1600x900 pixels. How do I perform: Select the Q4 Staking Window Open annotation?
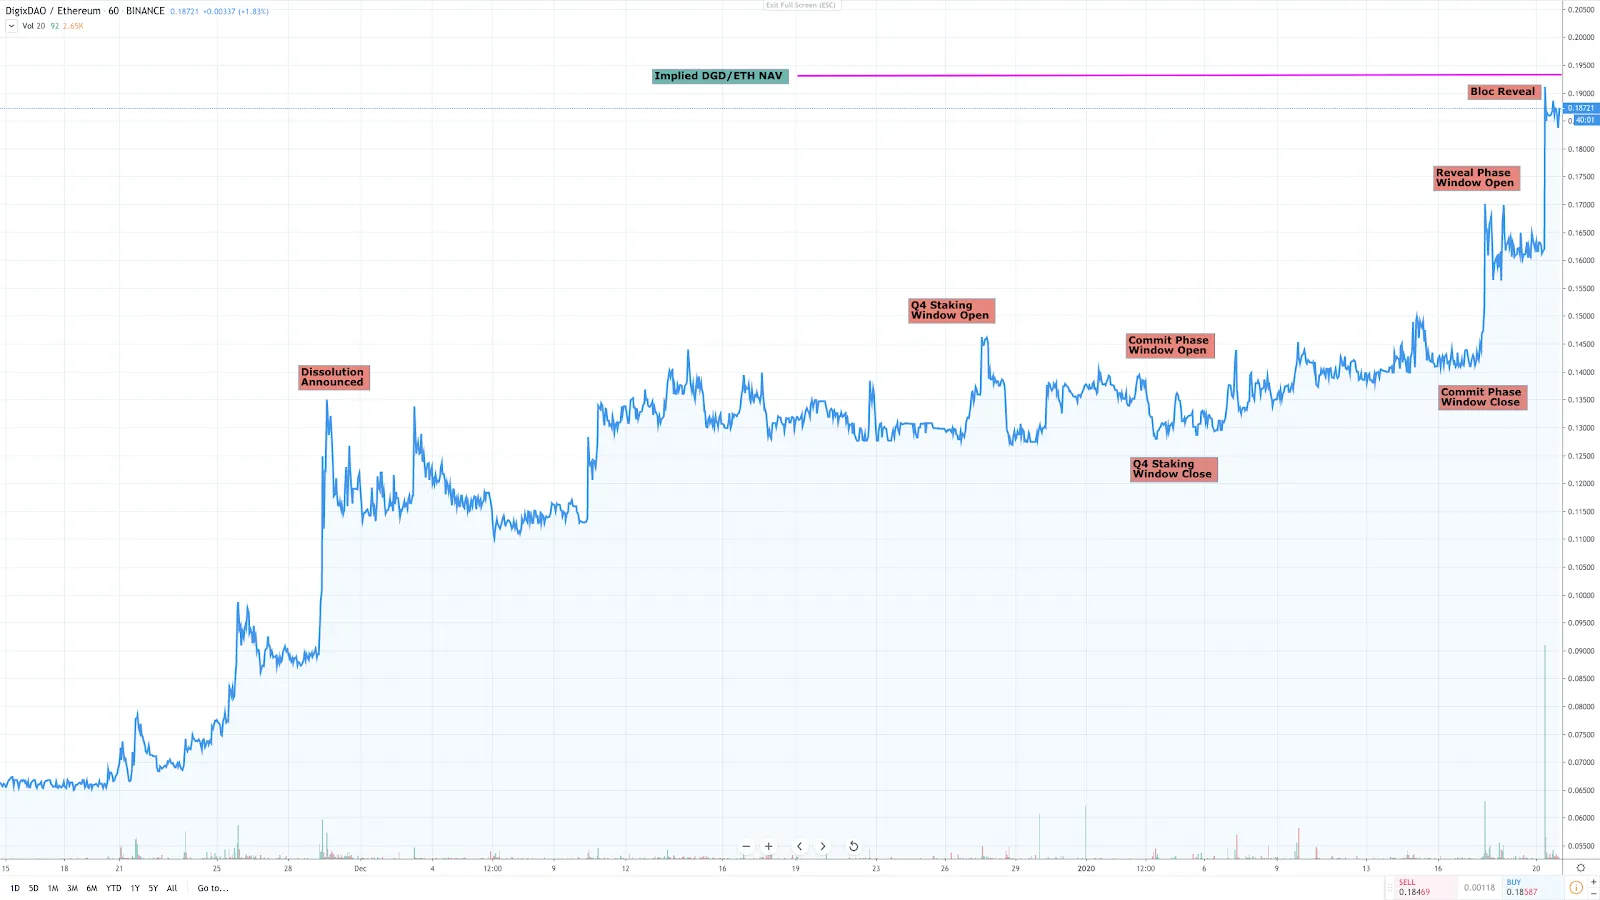(951, 310)
